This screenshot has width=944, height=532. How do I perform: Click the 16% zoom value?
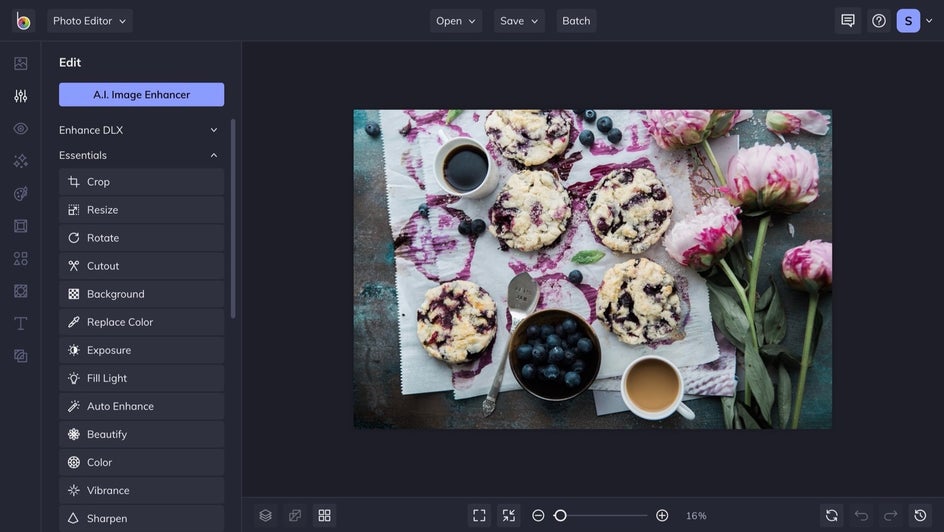(696, 516)
